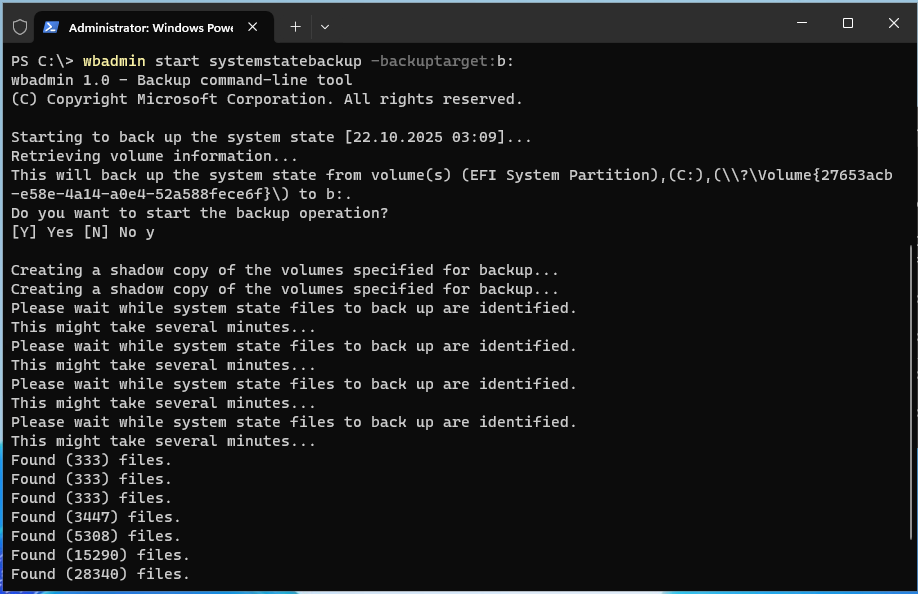
Task: Click the '-backuptarget:b:' parameter text
Action: tap(443, 61)
